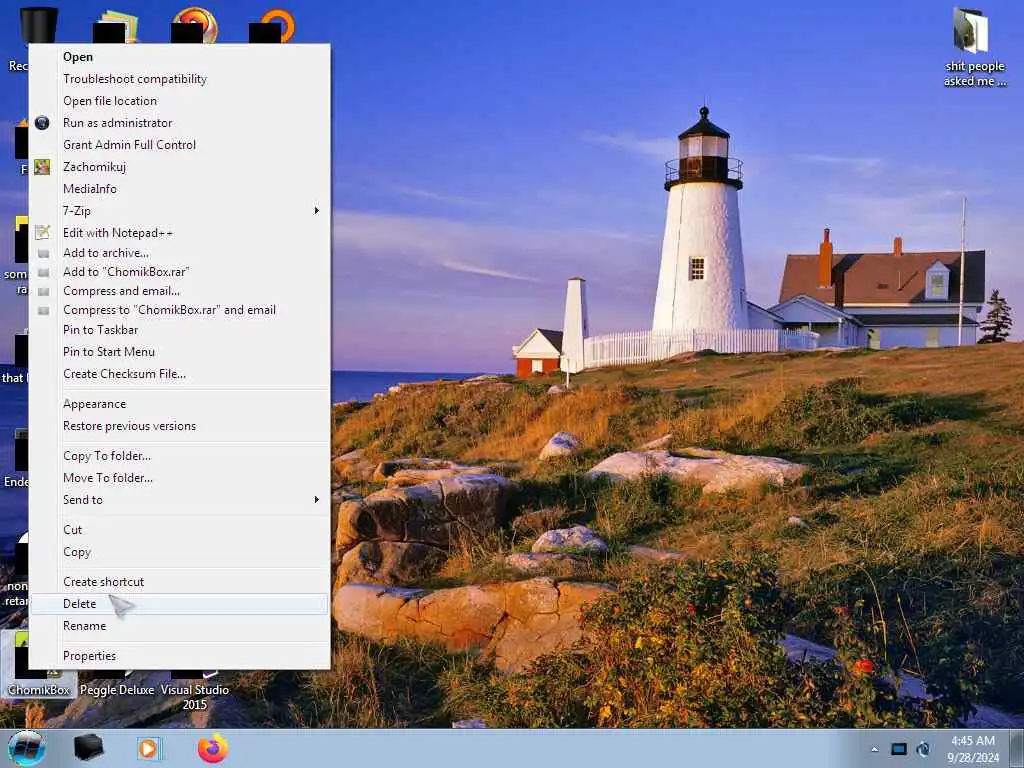The height and width of the screenshot is (768, 1024).
Task: Click the globe sync tray icon
Action: (923, 749)
